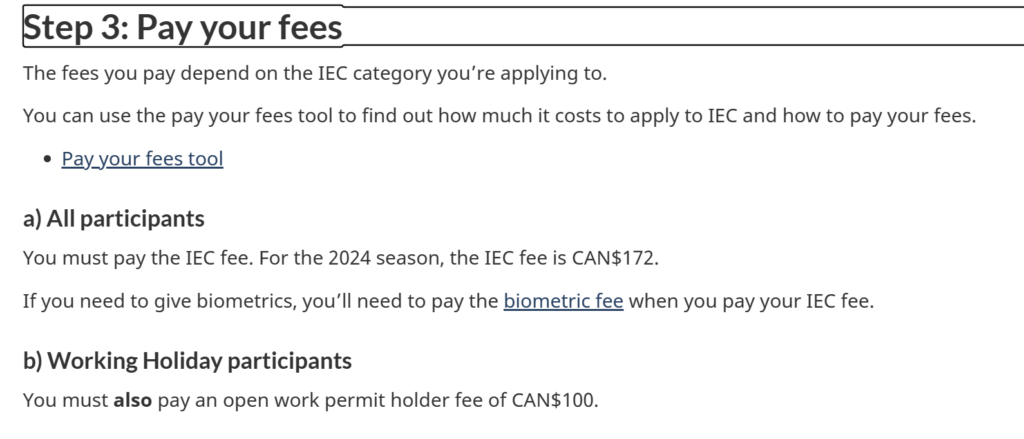Image resolution: width=1024 pixels, height=439 pixels.
Task: Click the sentence starting "The fees you pay depend"
Action: pyautogui.click(x=314, y=74)
